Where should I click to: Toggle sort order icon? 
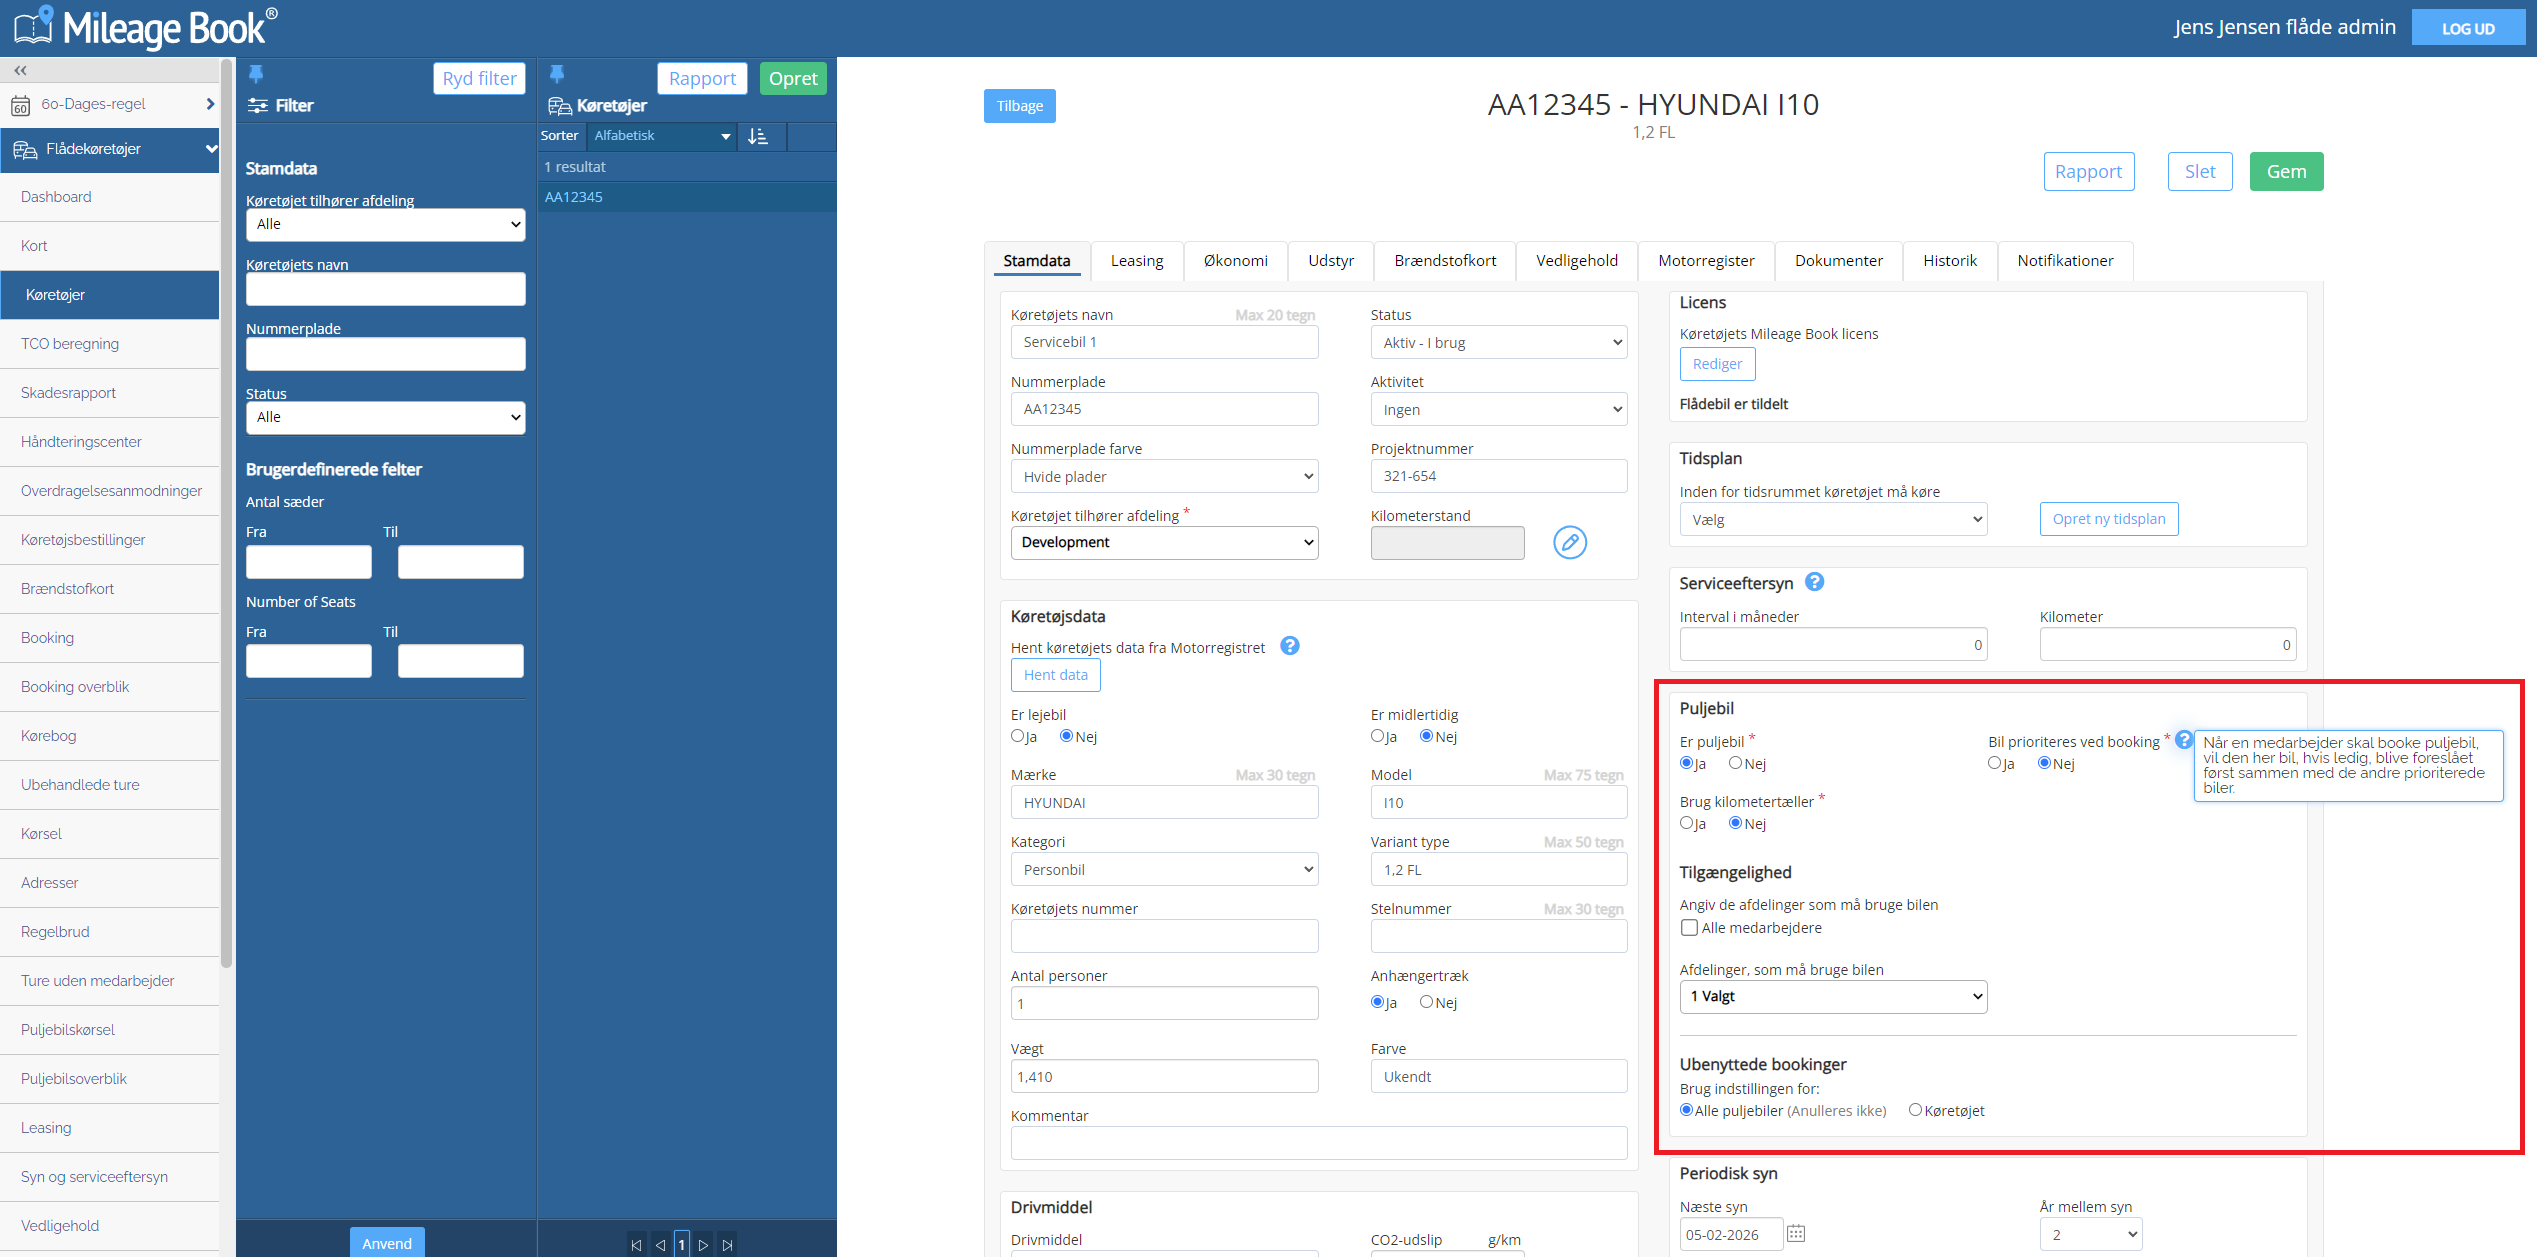coord(759,136)
